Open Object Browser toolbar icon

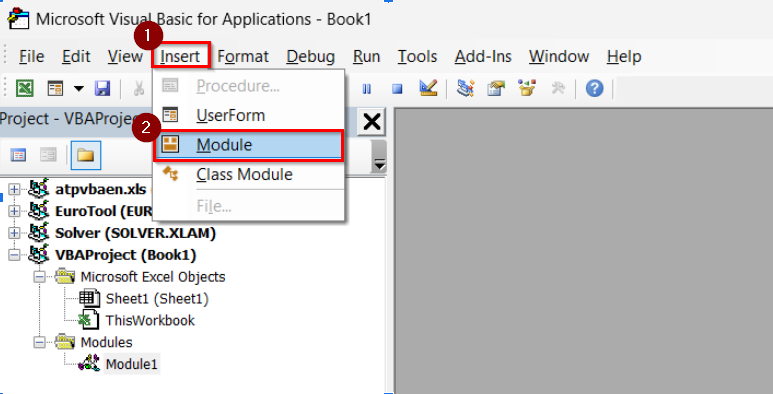527,88
